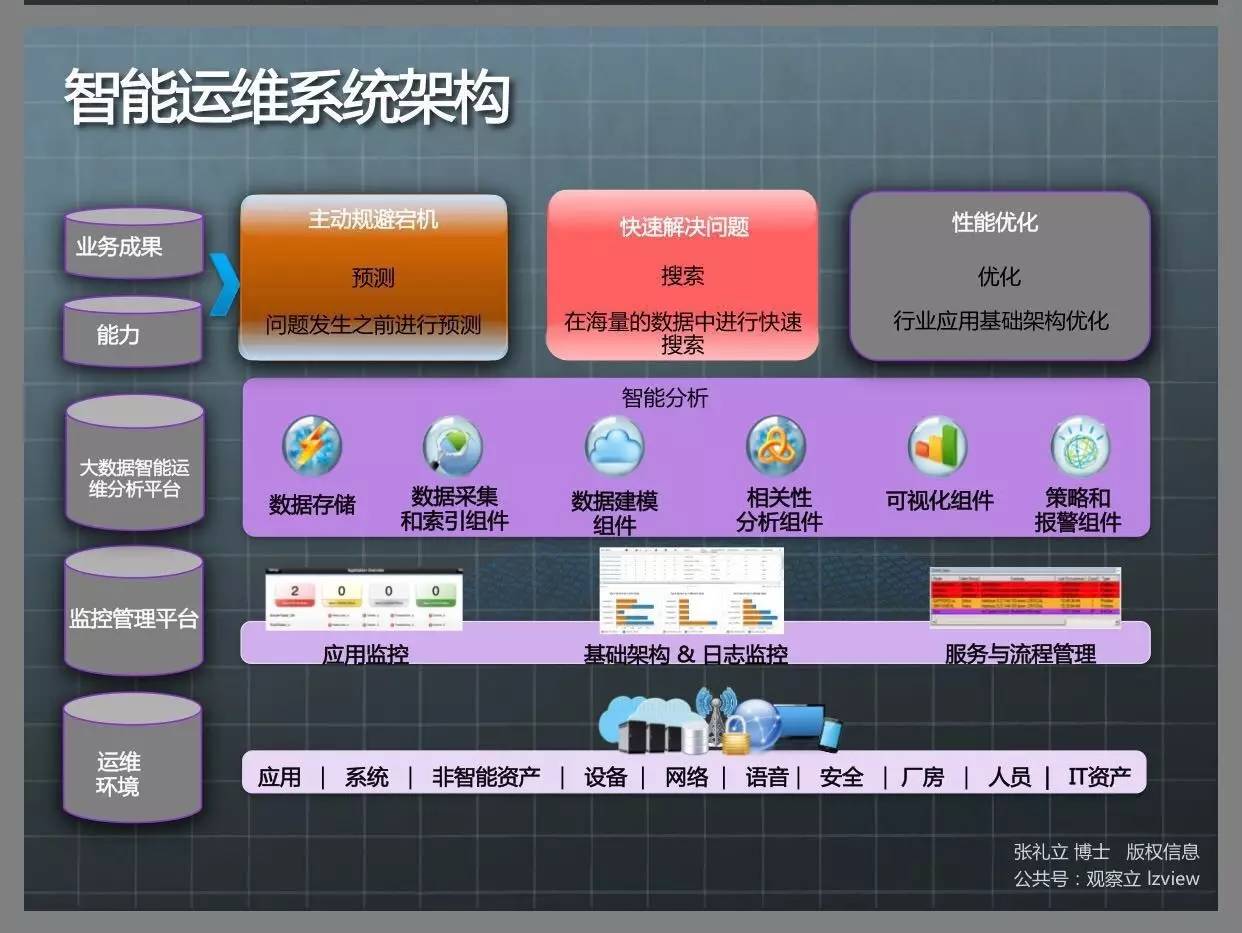Click the 策略和报警组件 globe icon

tap(1079, 446)
